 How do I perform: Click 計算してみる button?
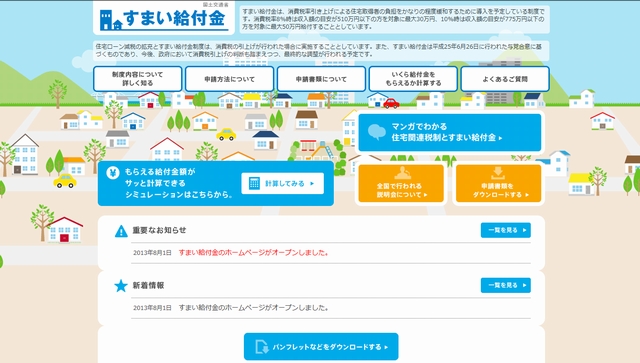pyautogui.click(x=282, y=183)
